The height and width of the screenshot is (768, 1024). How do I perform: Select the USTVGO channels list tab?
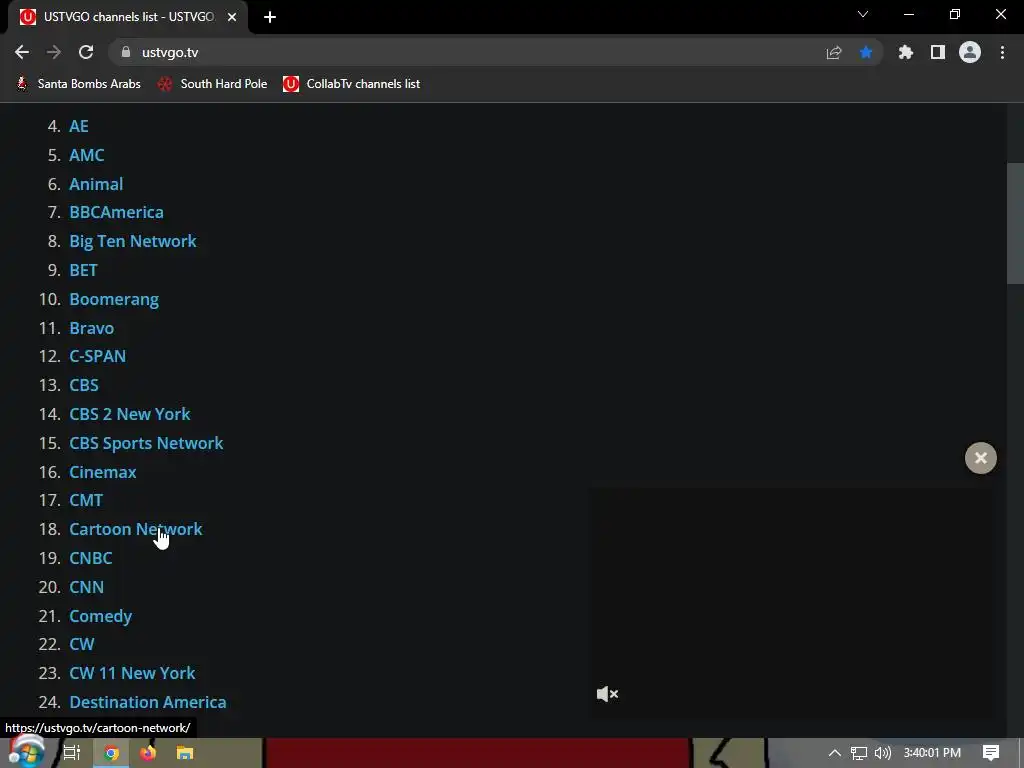click(x=128, y=17)
